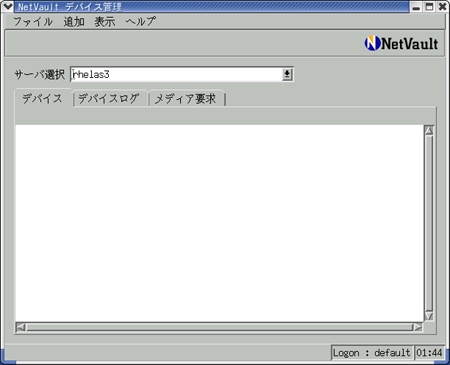Image resolution: width=450 pixels, height=365 pixels.
Task: Switch to the デバイス tab
Action: (43, 99)
